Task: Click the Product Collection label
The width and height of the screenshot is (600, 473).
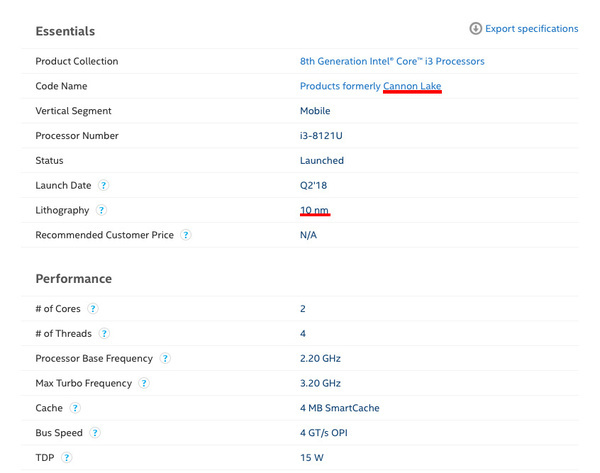Action: pos(77,61)
